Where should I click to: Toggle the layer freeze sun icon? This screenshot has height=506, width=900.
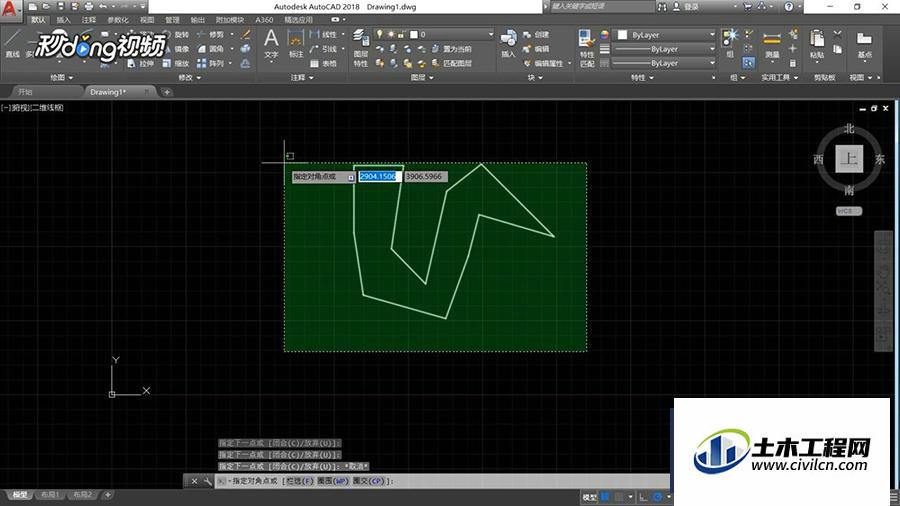click(391, 34)
